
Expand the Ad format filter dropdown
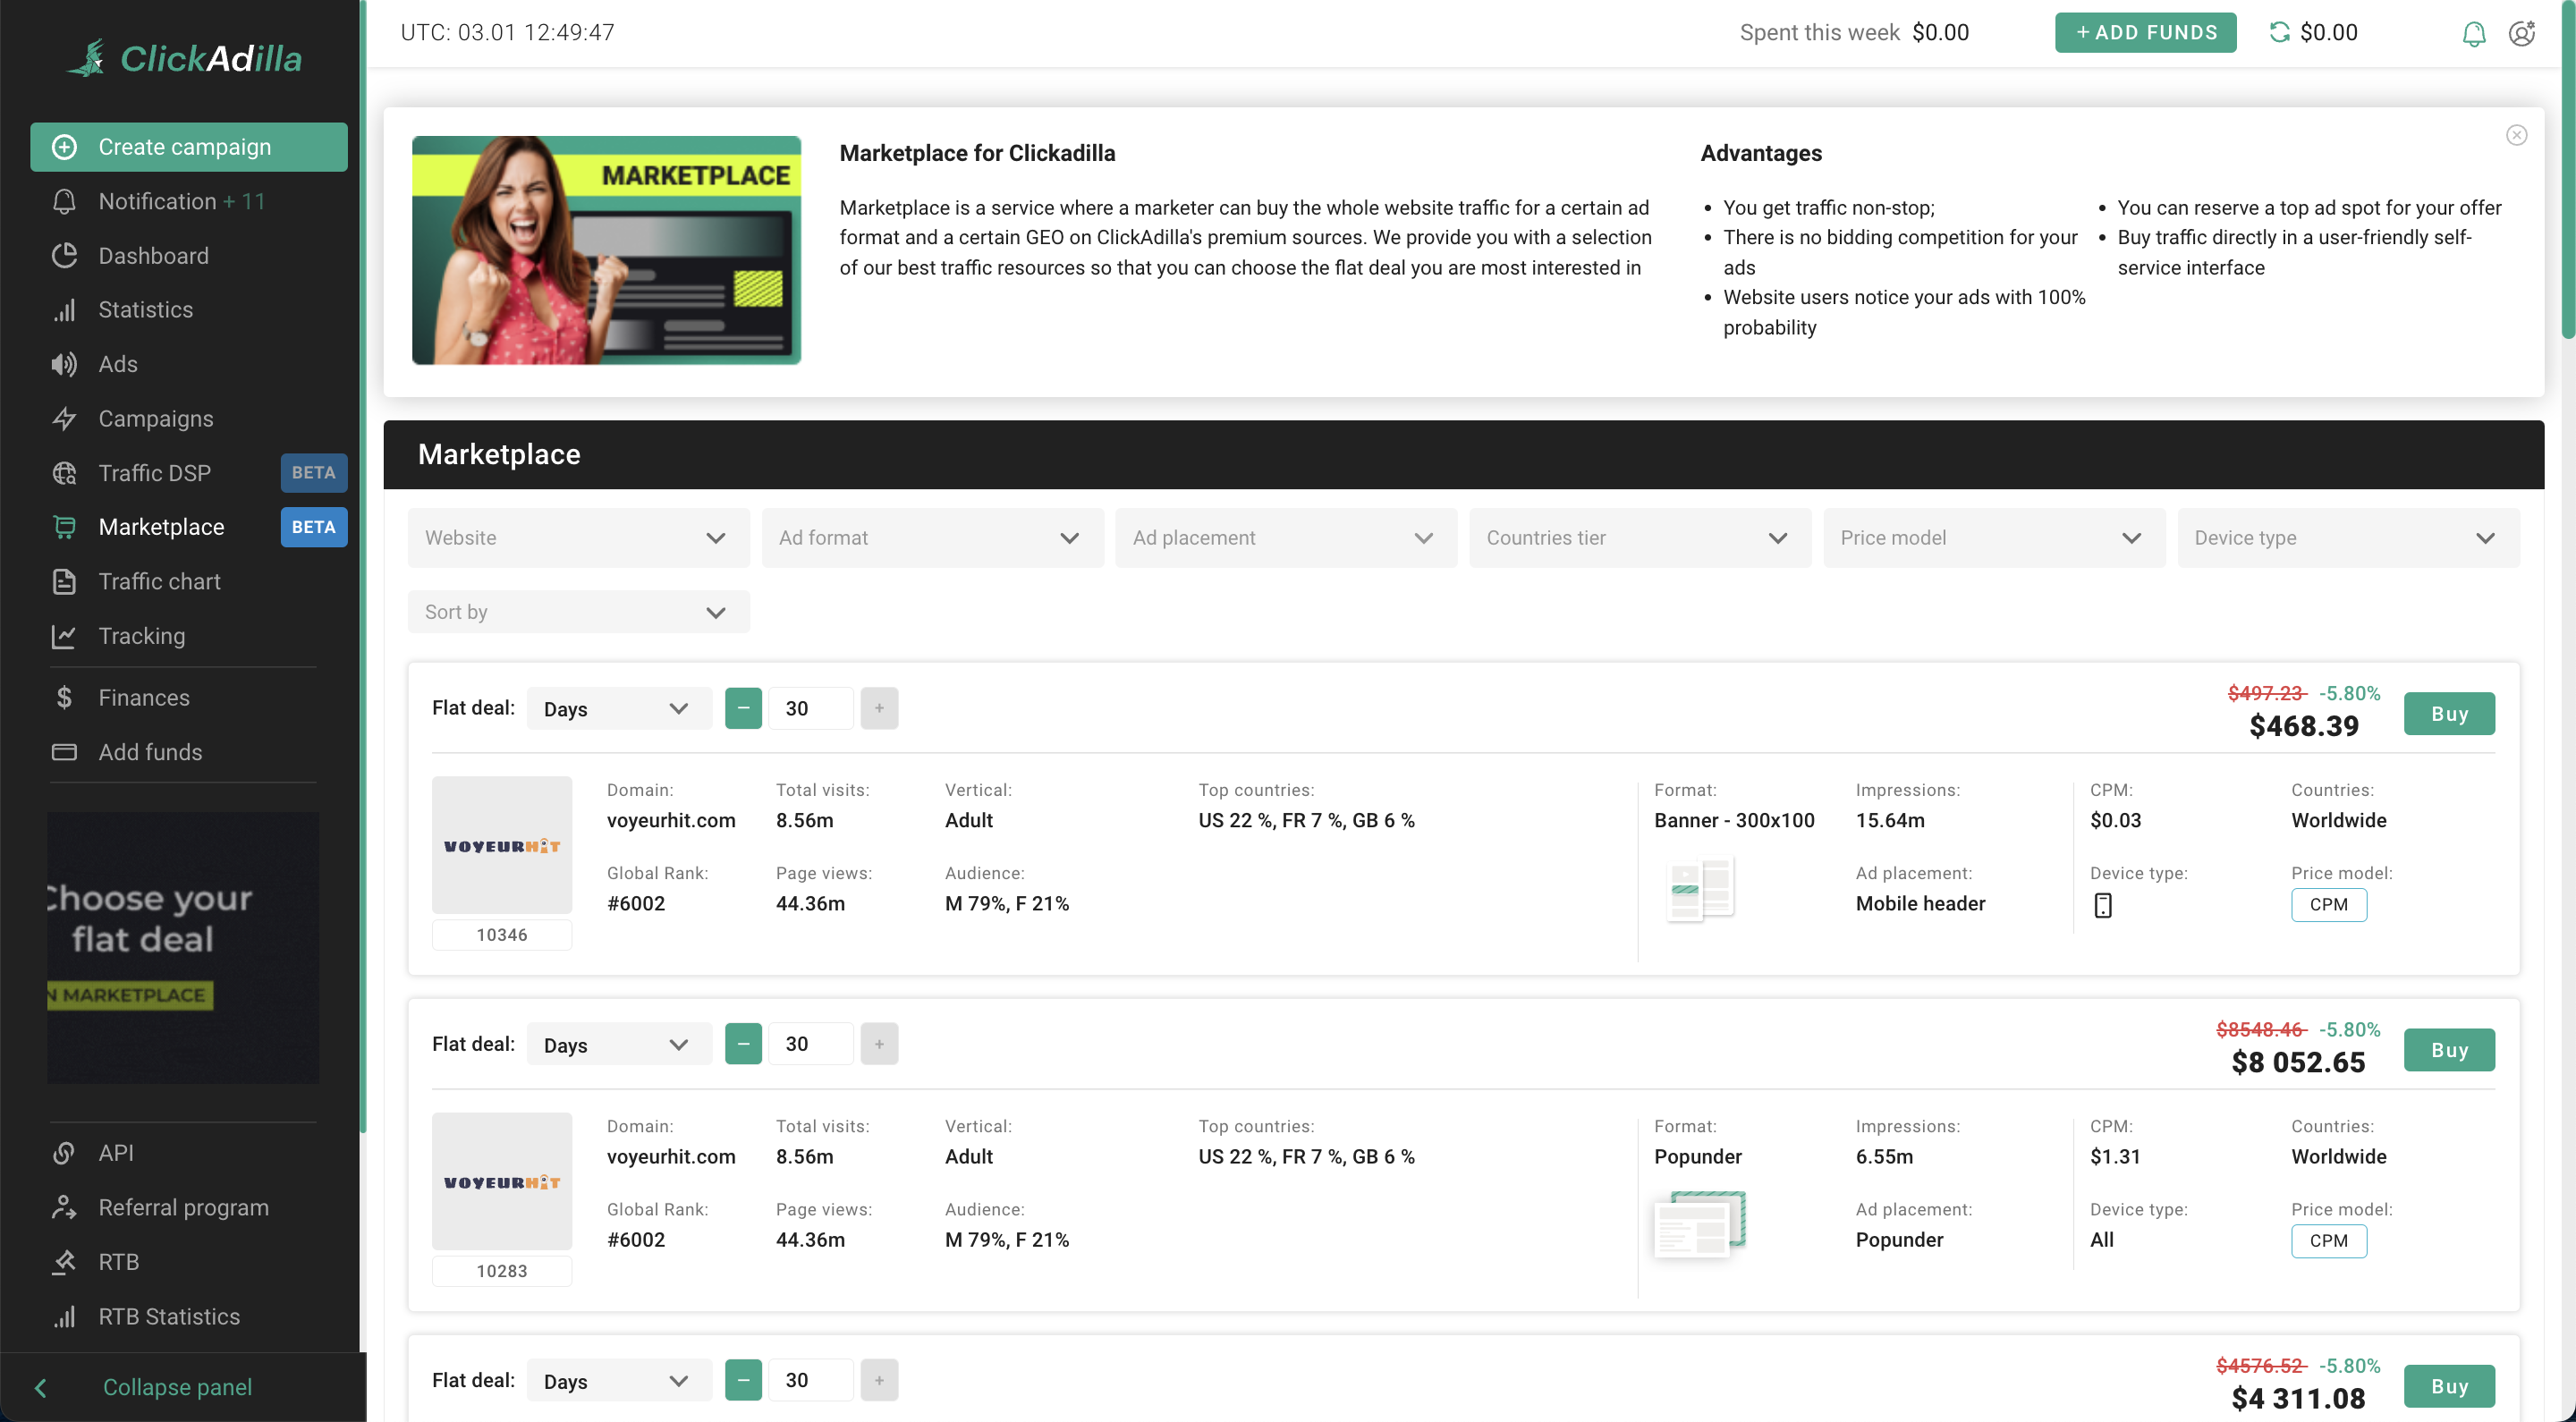point(932,538)
